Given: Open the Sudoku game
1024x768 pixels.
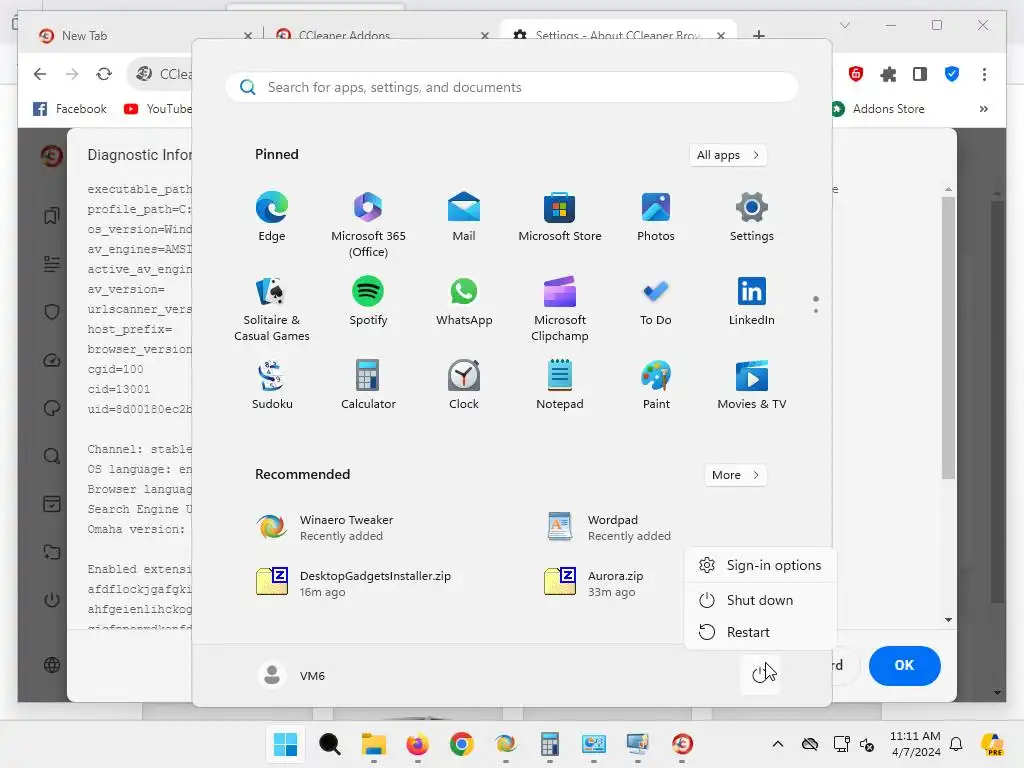Looking at the screenshot, I should (x=272, y=385).
